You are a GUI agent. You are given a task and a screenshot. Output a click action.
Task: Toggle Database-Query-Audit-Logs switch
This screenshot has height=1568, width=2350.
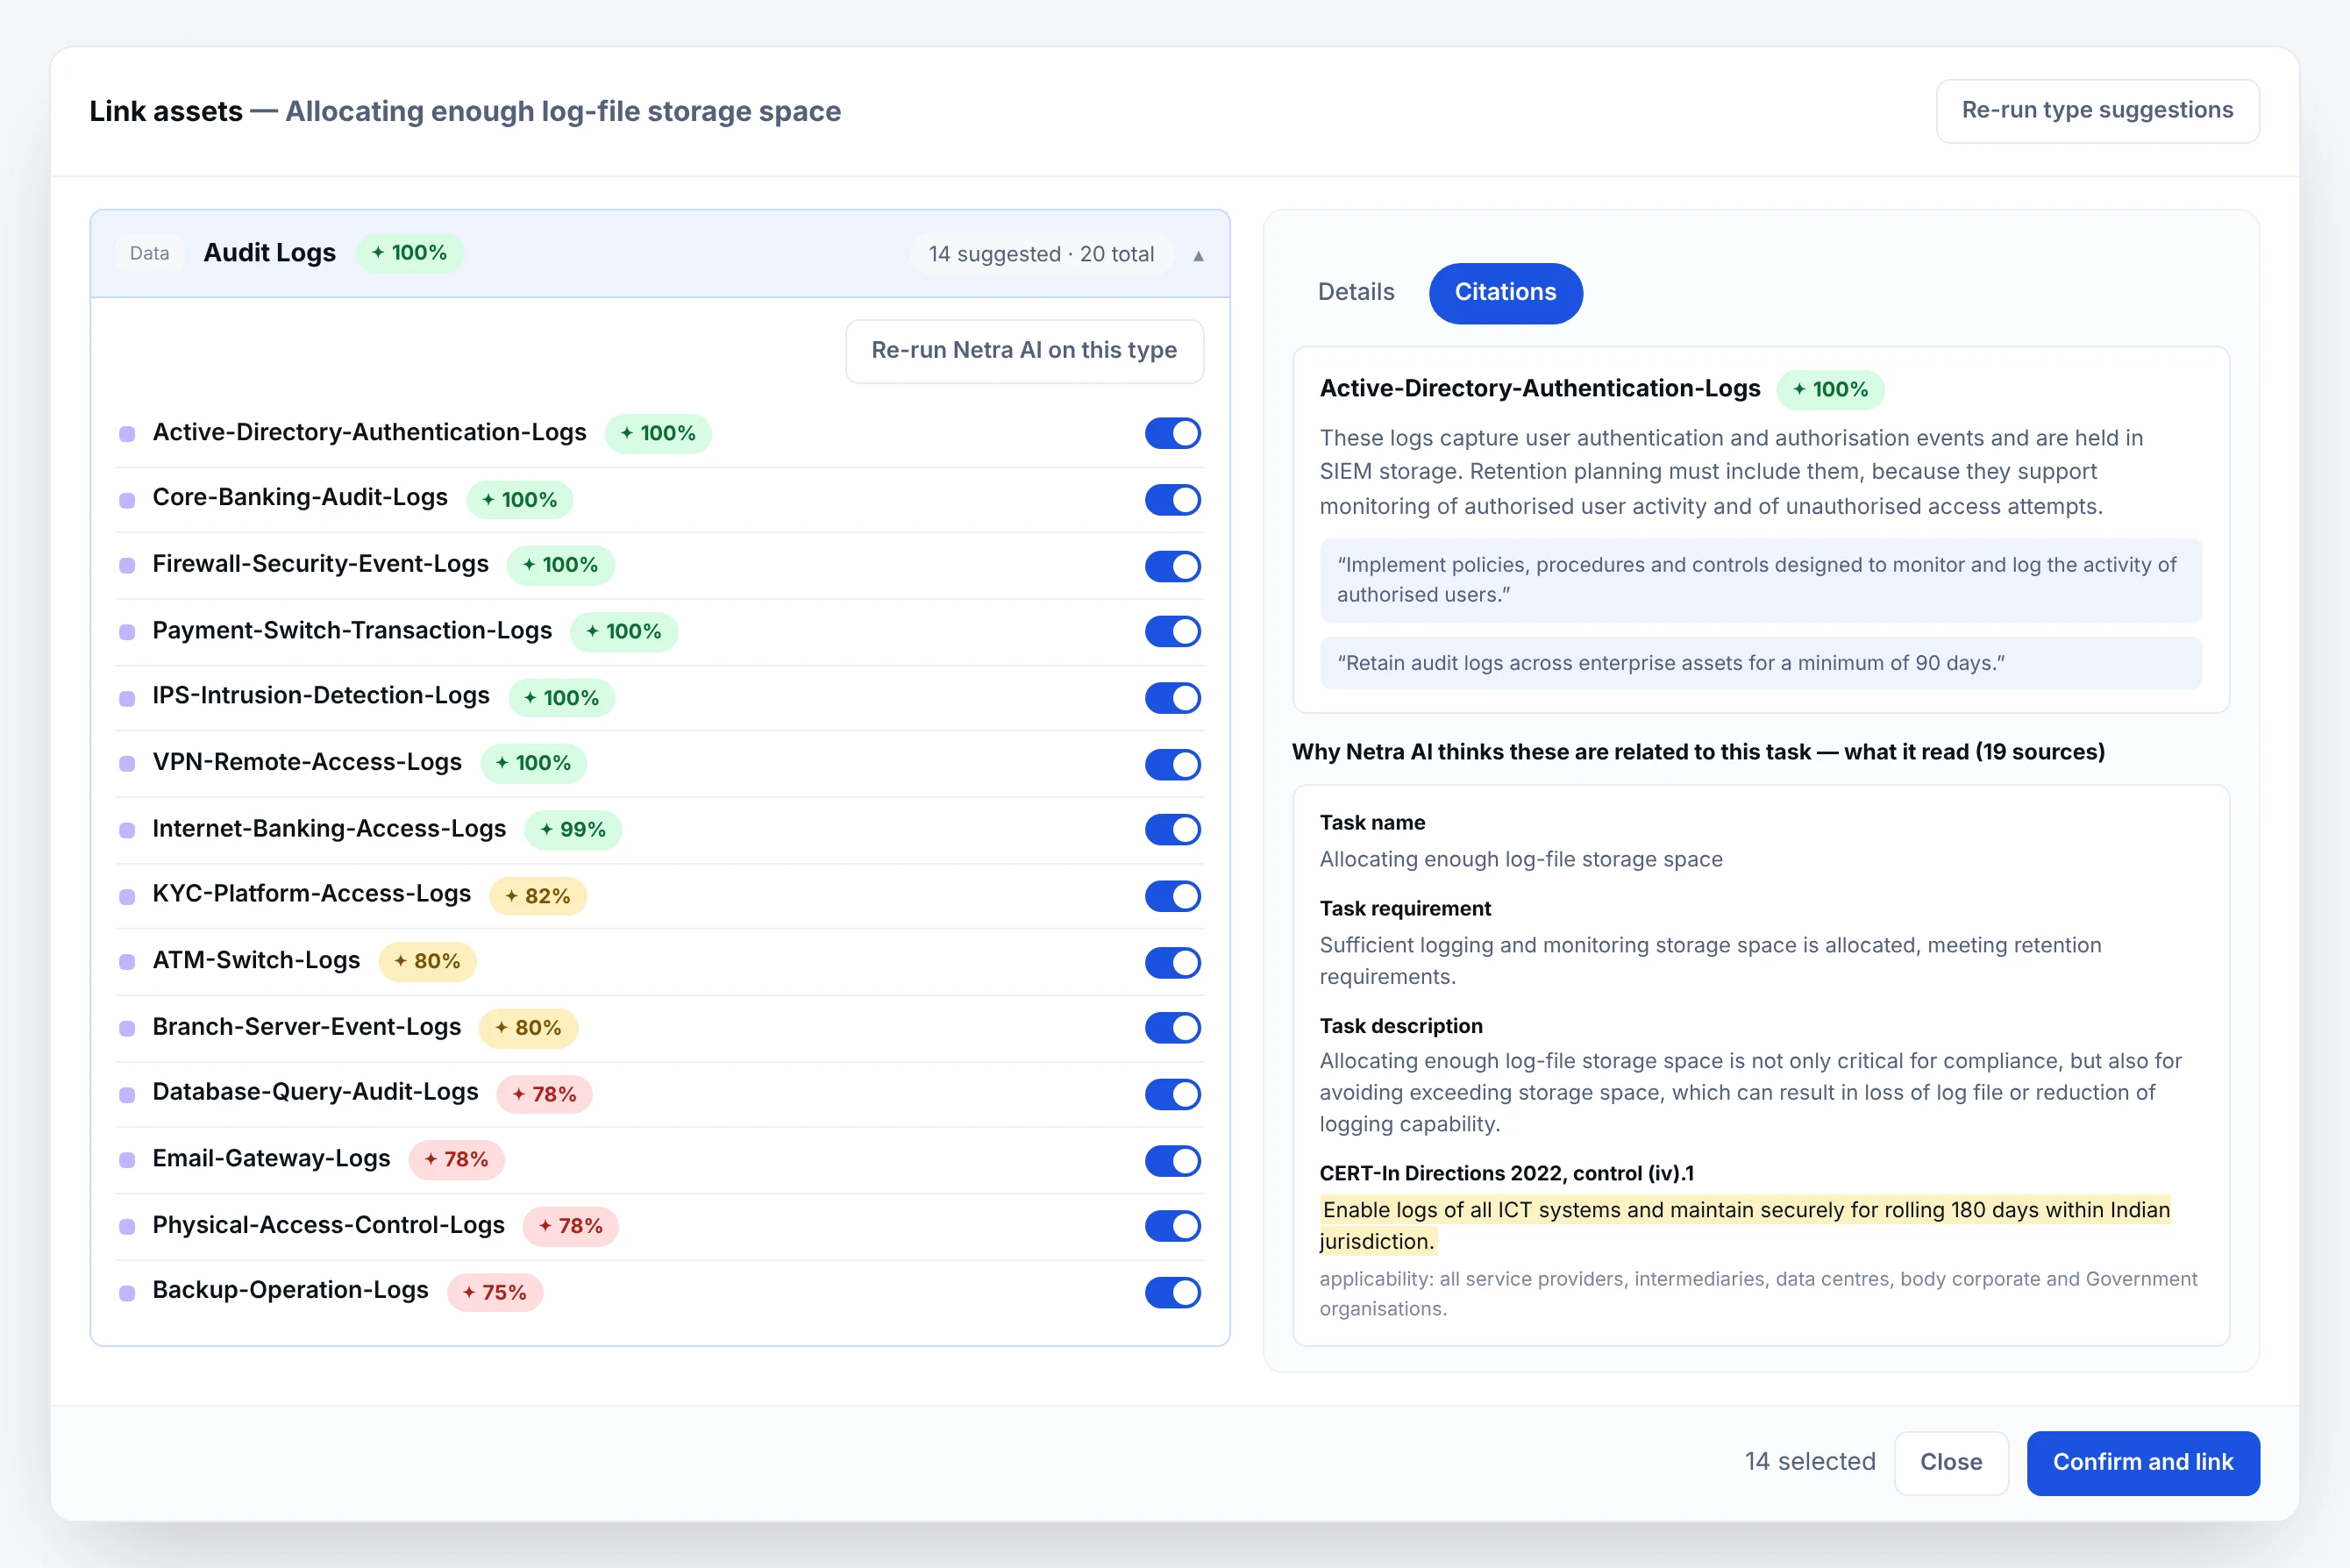(x=1172, y=1093)
